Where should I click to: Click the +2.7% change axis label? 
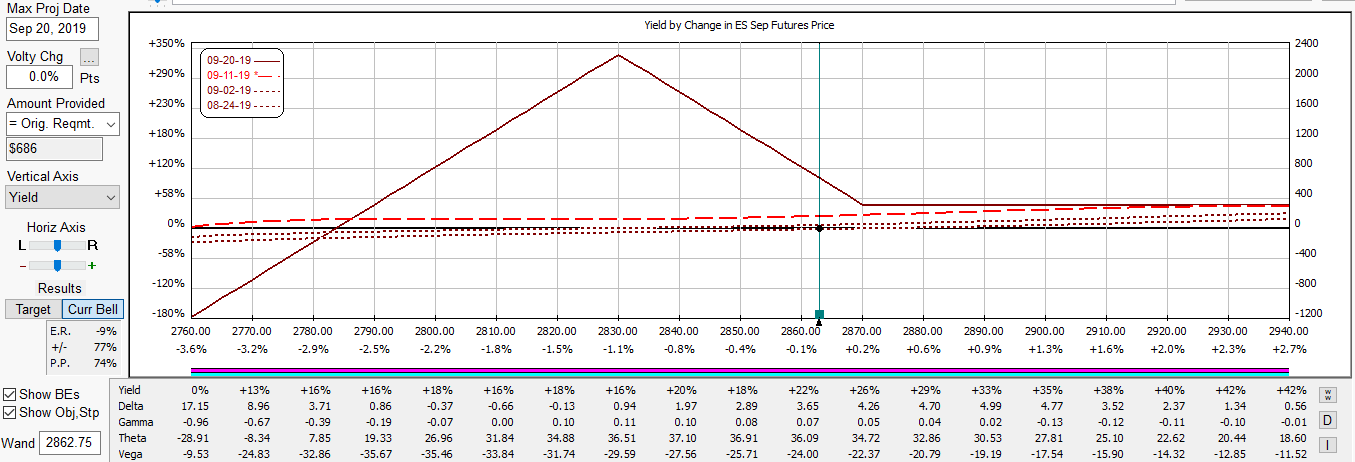click(x=1288, y=349)
